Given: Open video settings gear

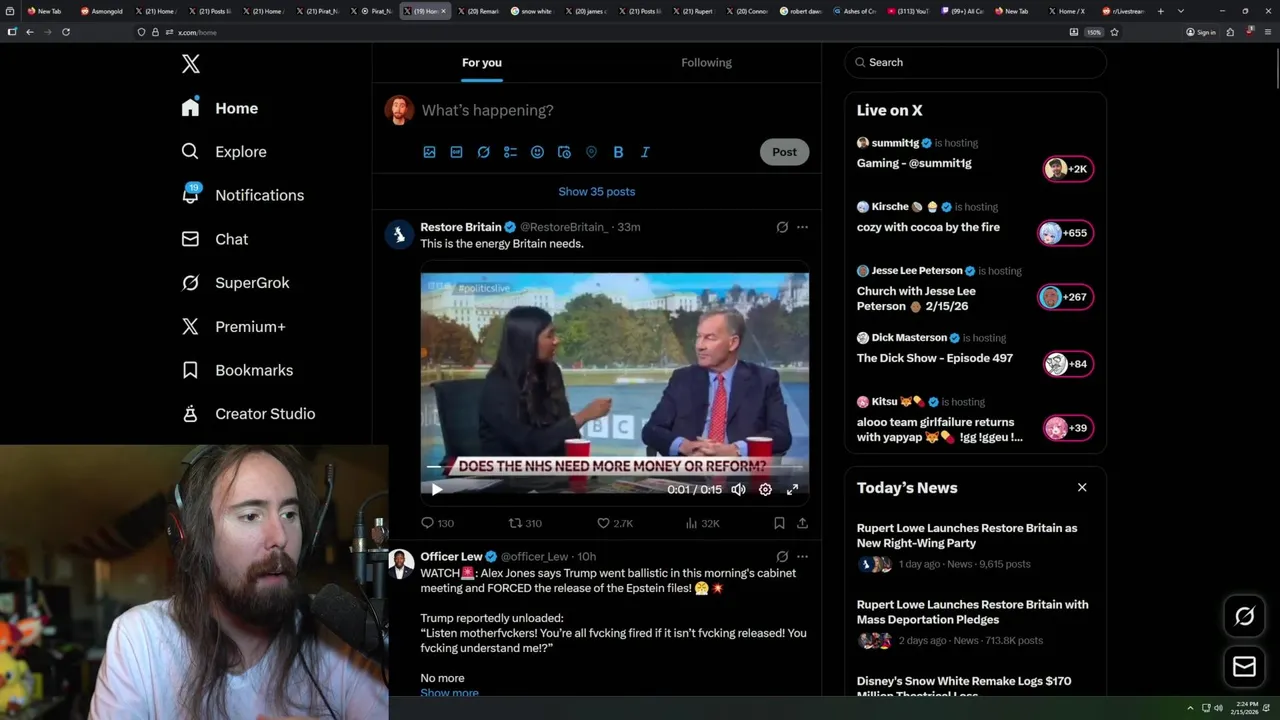Looking at the screenshot, I should coord(765,489).
